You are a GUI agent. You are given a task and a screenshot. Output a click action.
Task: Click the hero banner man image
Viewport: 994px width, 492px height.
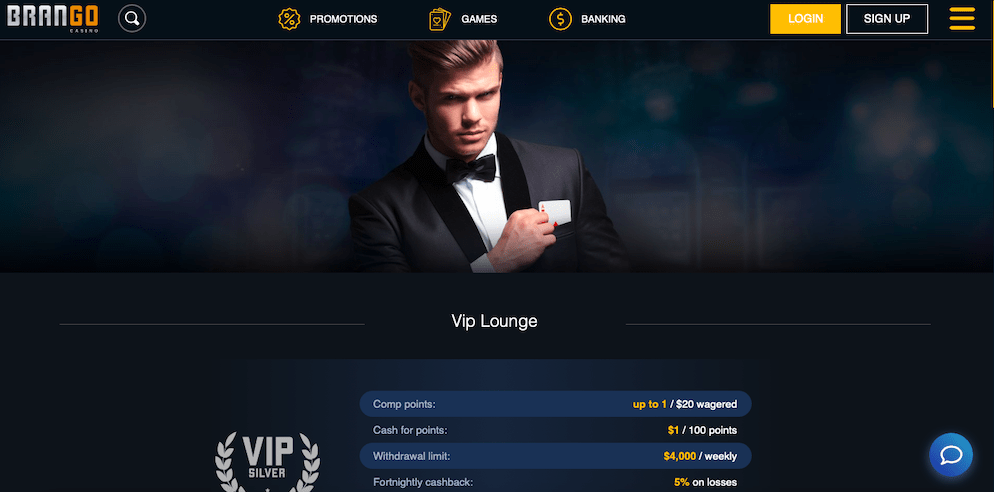coord(488,157)
